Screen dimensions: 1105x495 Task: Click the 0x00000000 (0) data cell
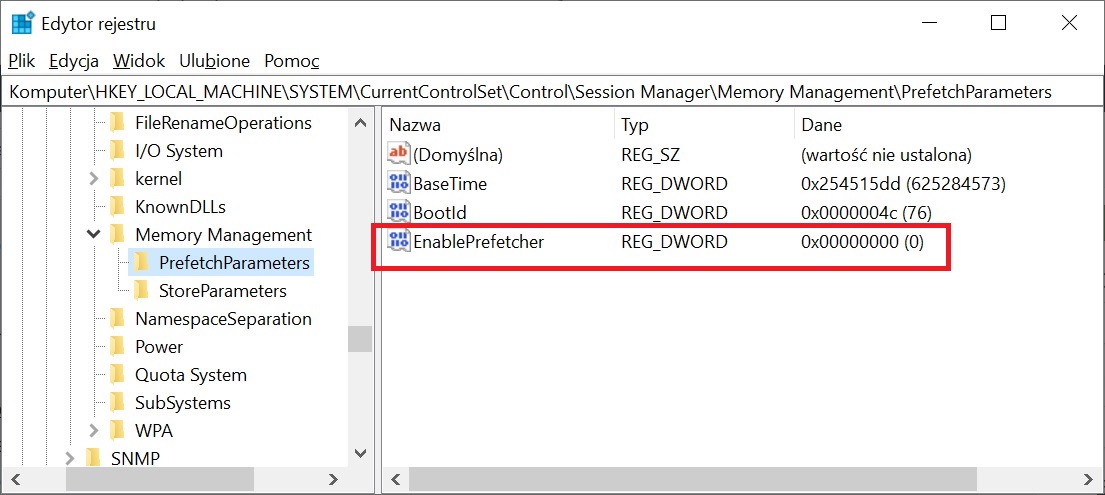(862, 242)
